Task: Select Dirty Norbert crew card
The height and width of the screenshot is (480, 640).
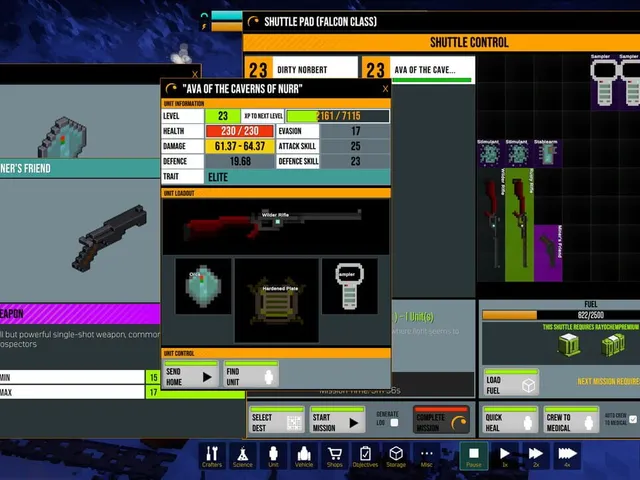Action: [x=301, y=67]
